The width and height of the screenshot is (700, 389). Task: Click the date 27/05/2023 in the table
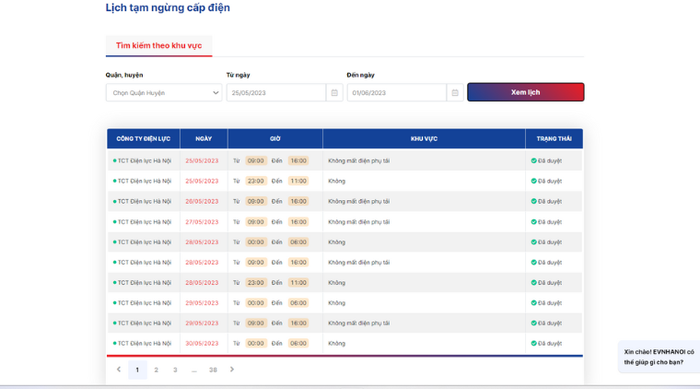(x=202, y=222)
